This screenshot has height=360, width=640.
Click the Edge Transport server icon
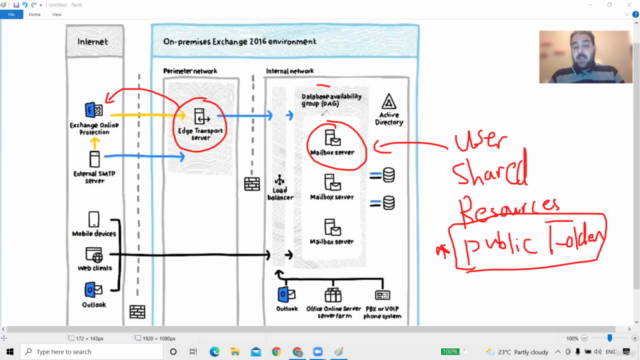(x=201, y=116)
